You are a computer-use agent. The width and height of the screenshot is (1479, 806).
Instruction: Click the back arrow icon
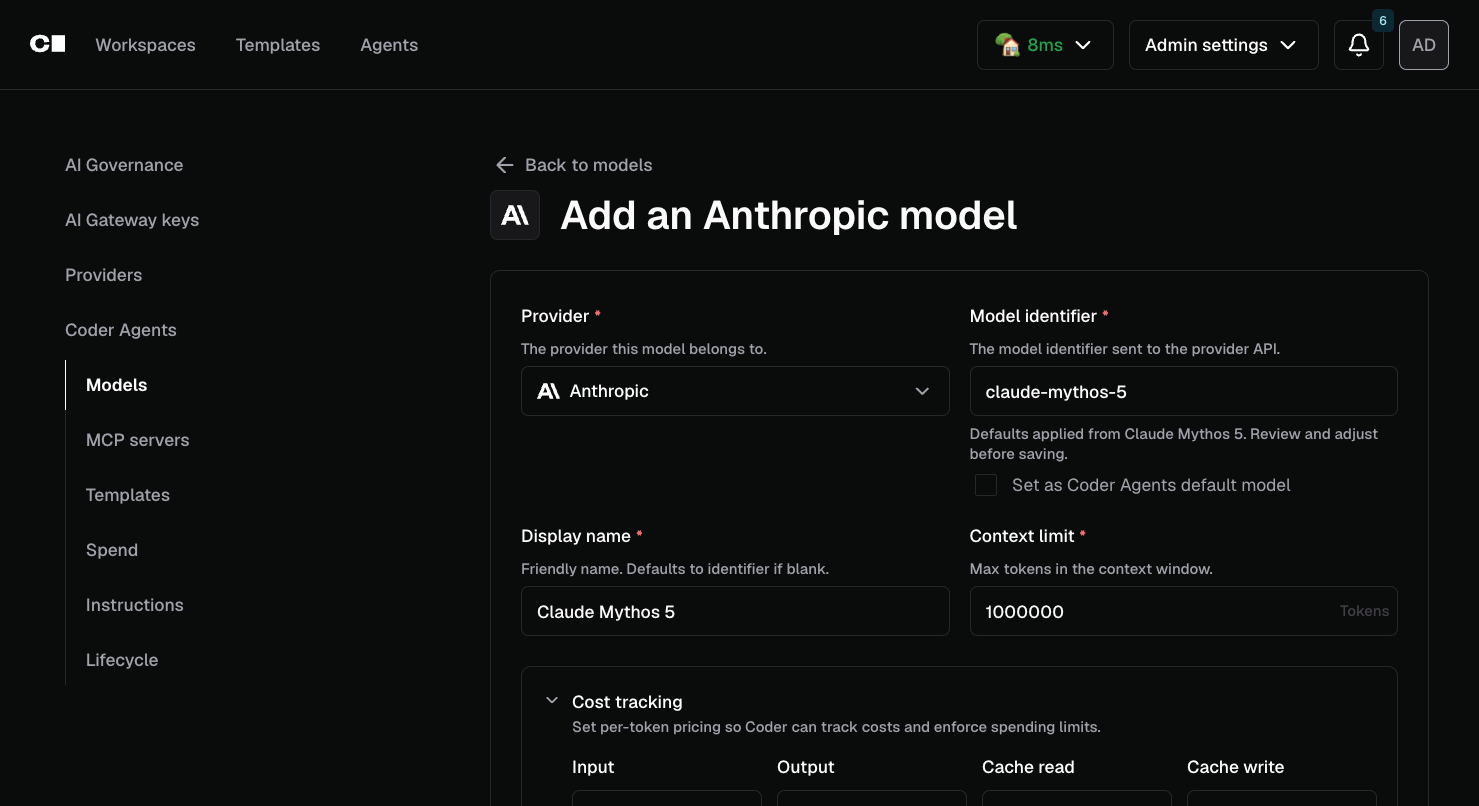point(505,165)
